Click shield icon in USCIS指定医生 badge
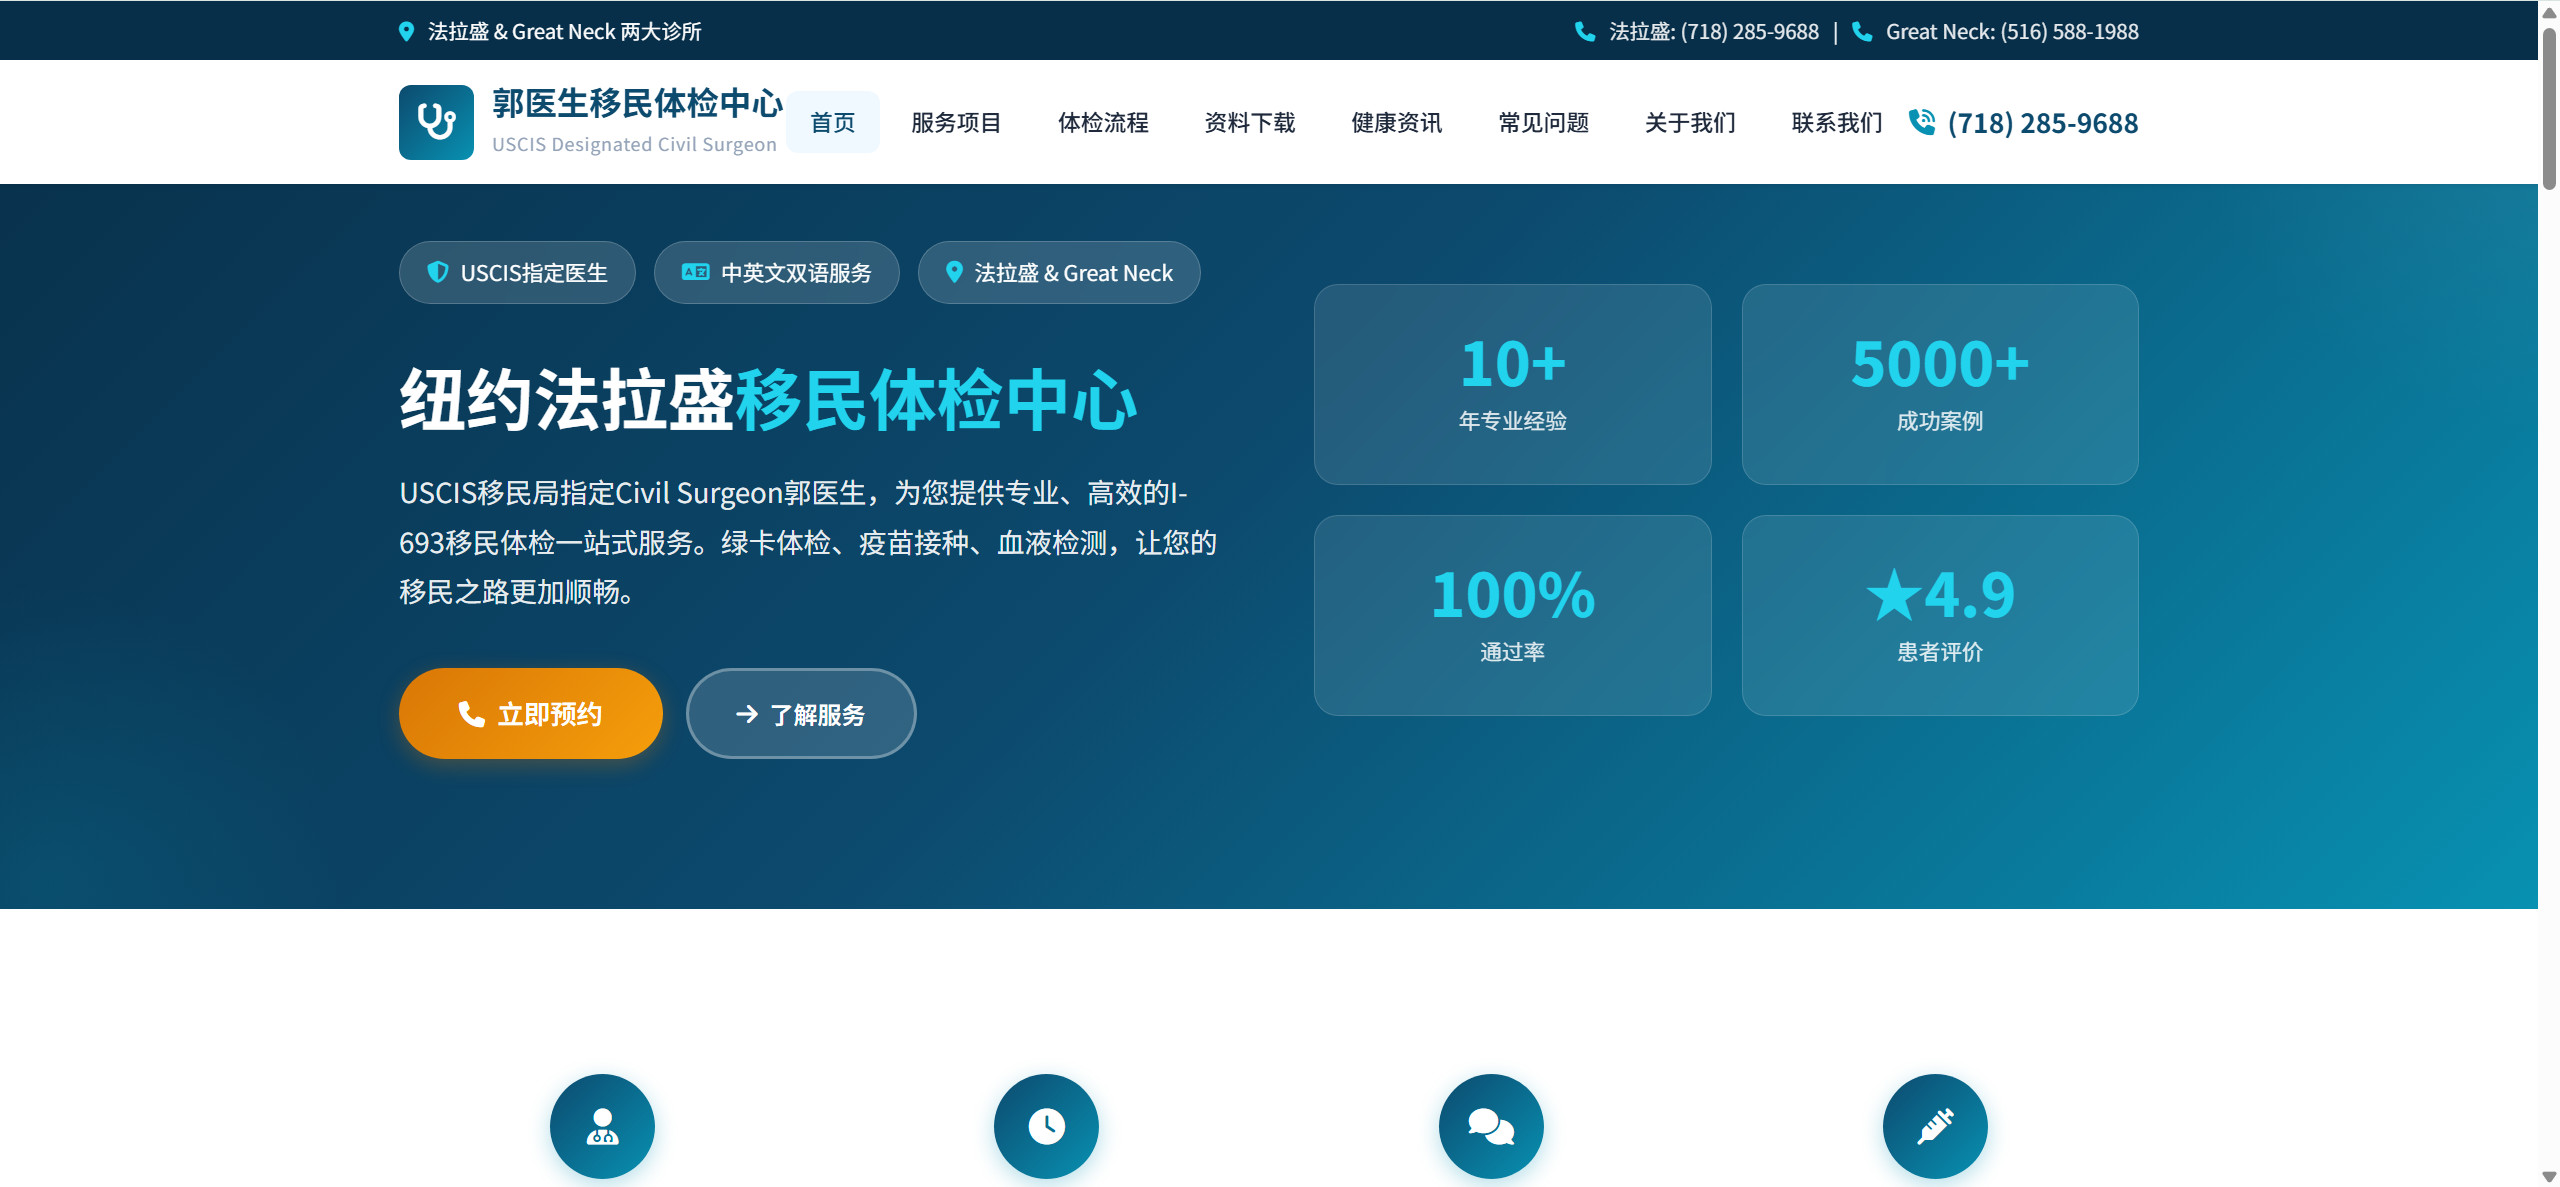The image size is (2560, 1187). (x=438, y=272)
